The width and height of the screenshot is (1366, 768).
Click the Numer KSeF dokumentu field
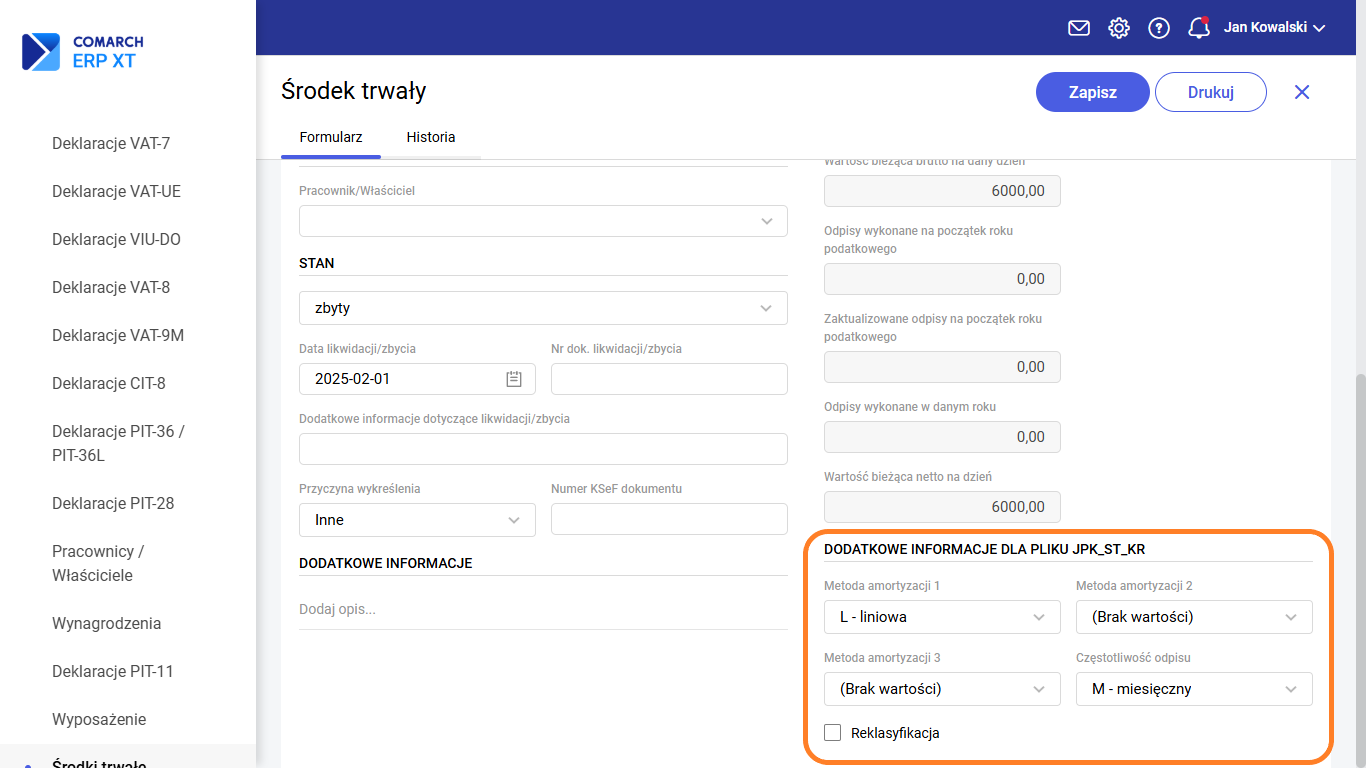coord(668,520)
